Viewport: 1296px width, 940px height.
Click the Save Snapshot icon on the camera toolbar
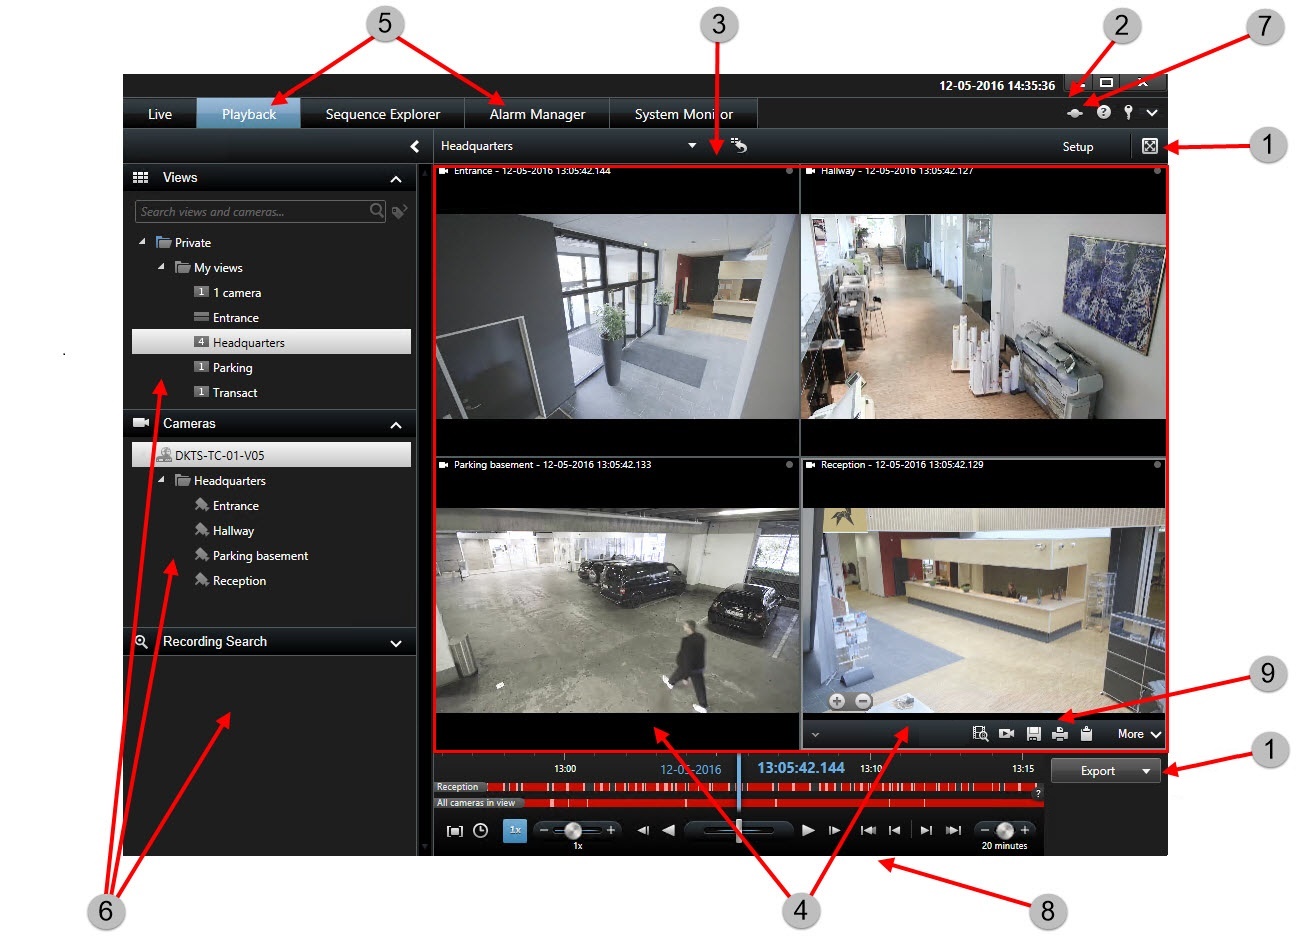click(x=1033, y=733)
